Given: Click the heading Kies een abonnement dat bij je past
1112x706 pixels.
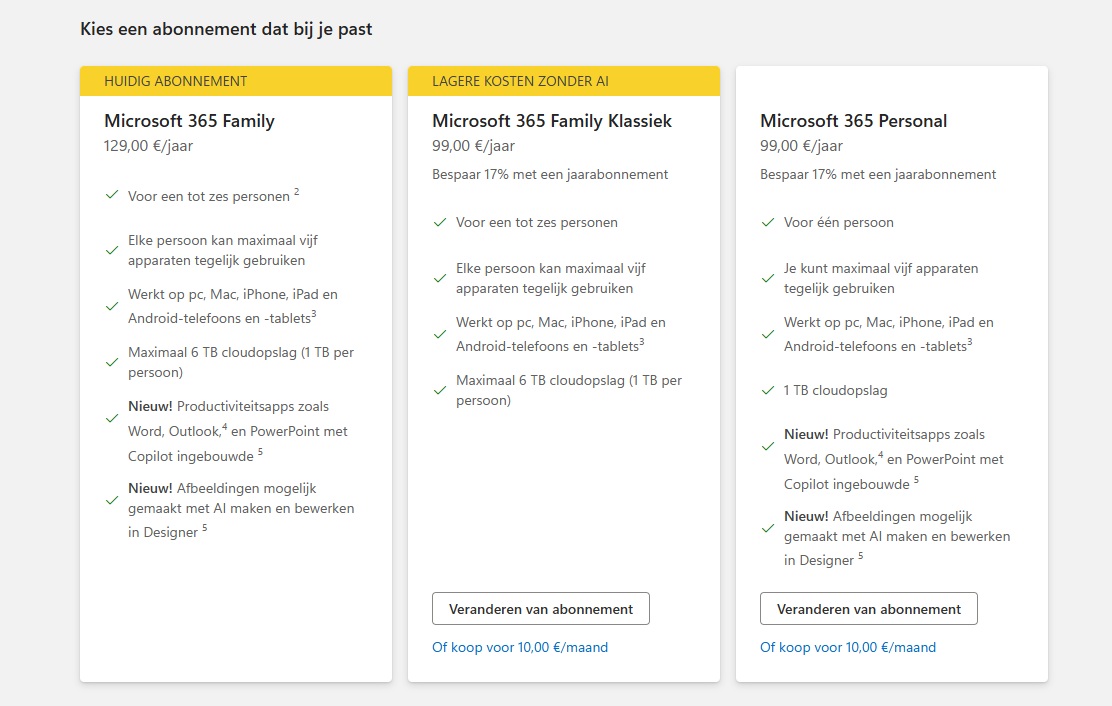Looking at the screenshot, I should [x=226, y=29].
